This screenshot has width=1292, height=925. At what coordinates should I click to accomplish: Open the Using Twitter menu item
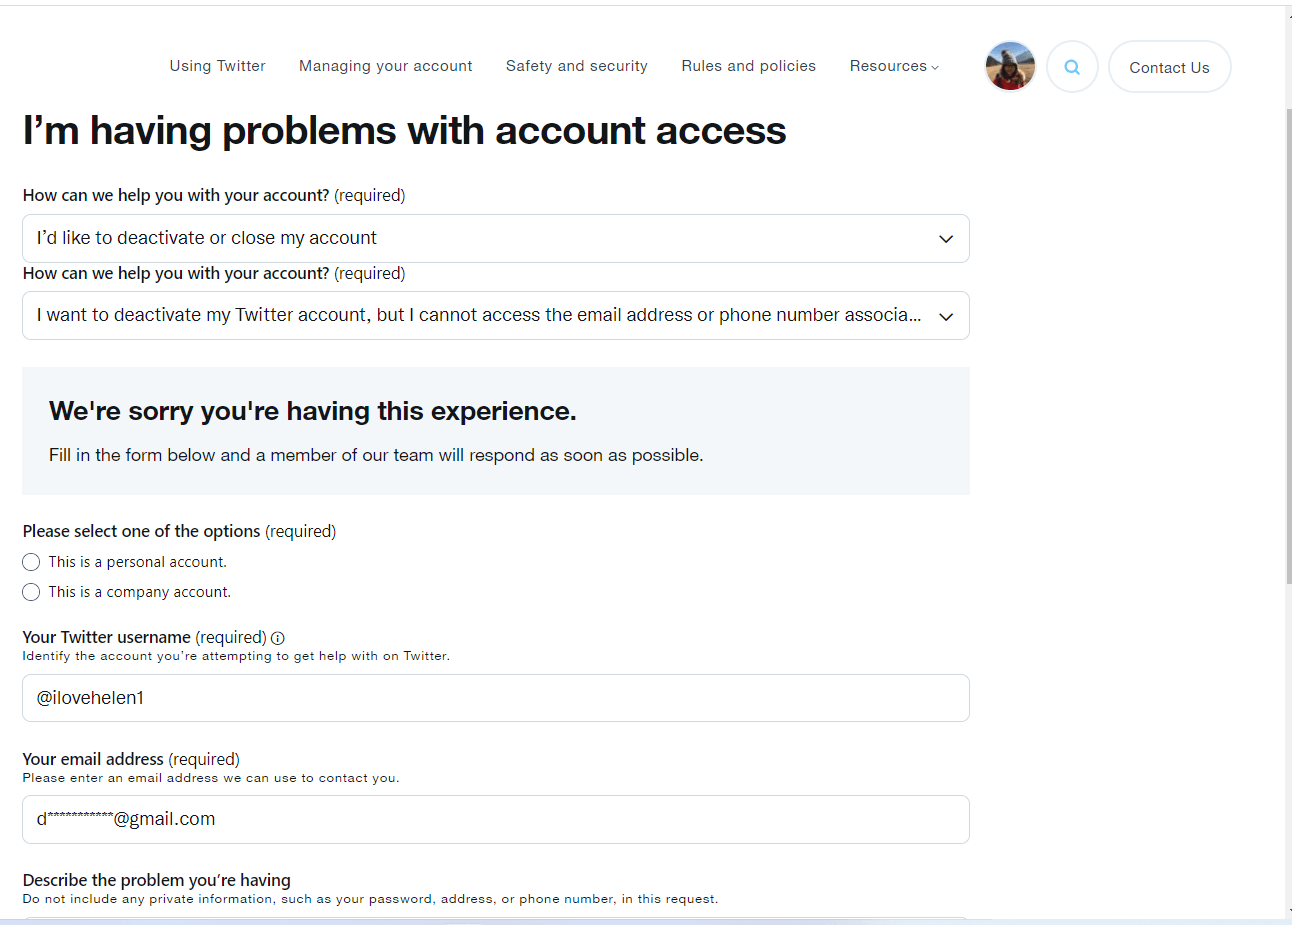pyautogui.click(x=217, y=66)
